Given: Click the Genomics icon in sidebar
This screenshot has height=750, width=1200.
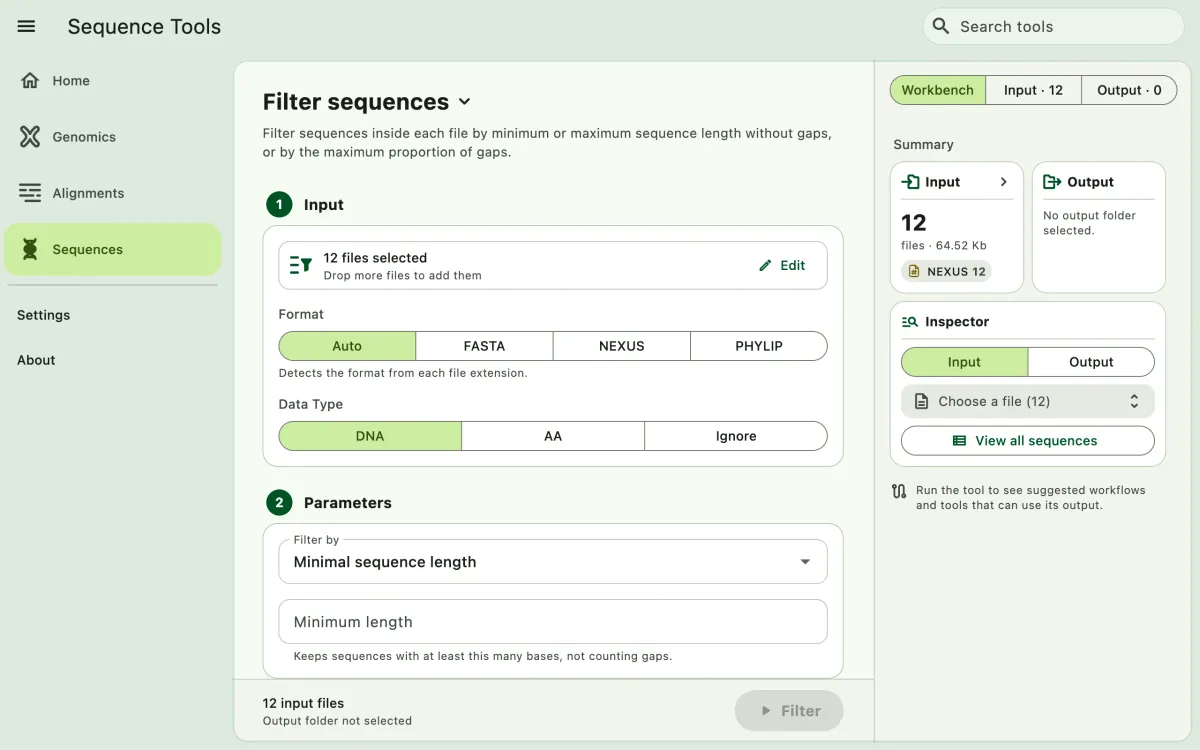Looking at the screenshot, I should 30,137.
